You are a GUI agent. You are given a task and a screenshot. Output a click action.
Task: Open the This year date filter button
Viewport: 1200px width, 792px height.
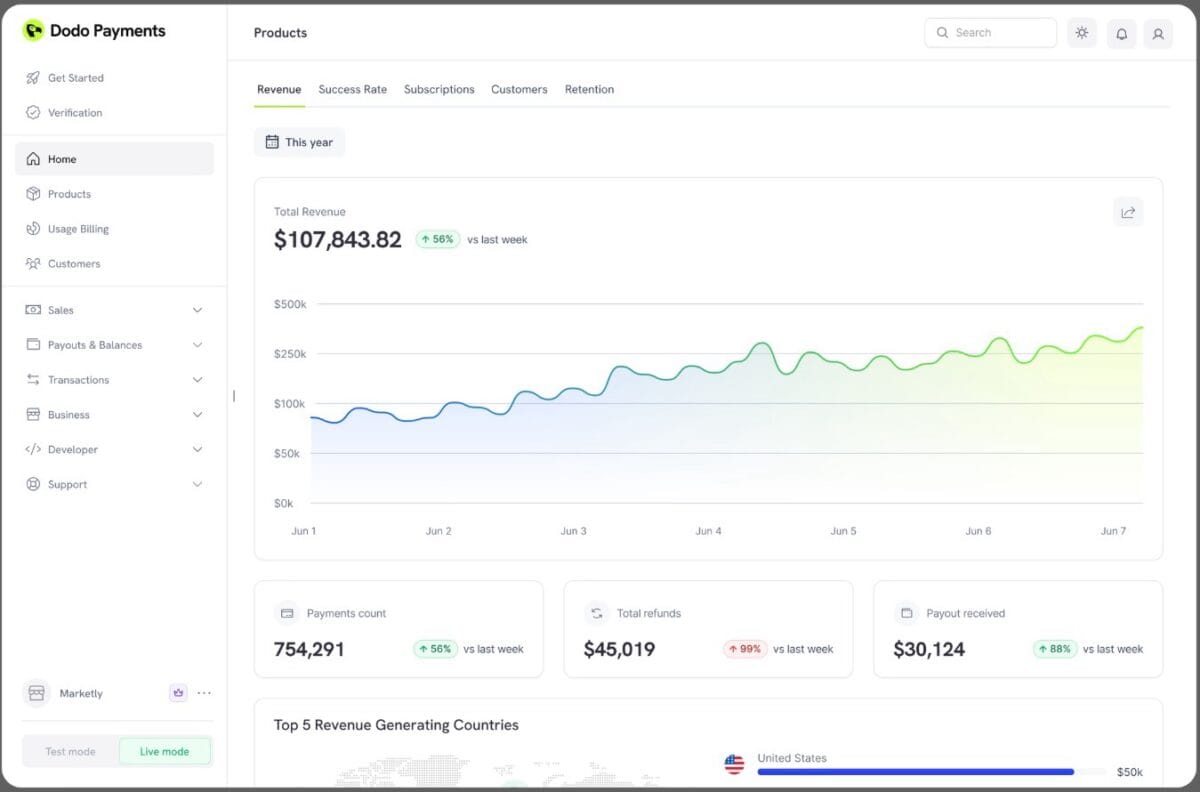point(299,142)
